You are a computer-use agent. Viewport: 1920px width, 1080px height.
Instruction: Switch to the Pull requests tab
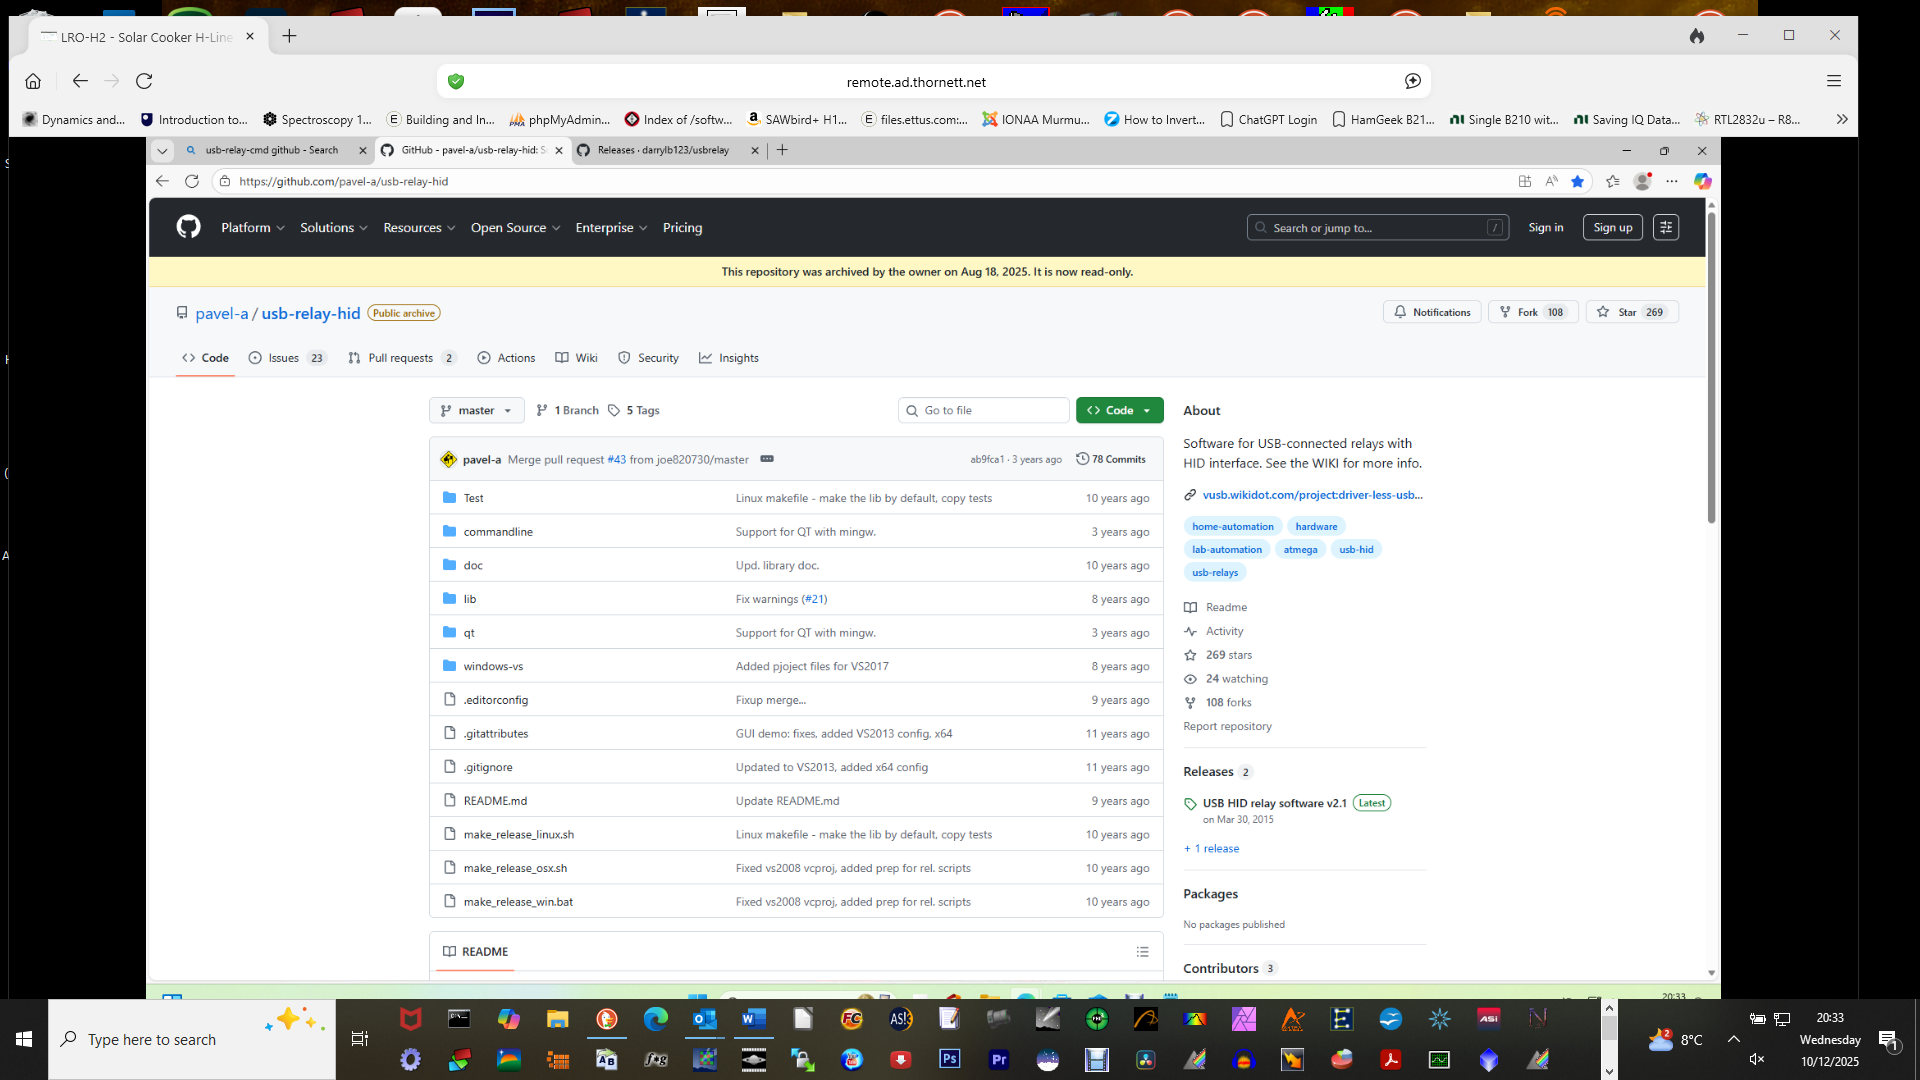(x=400, y=357)
